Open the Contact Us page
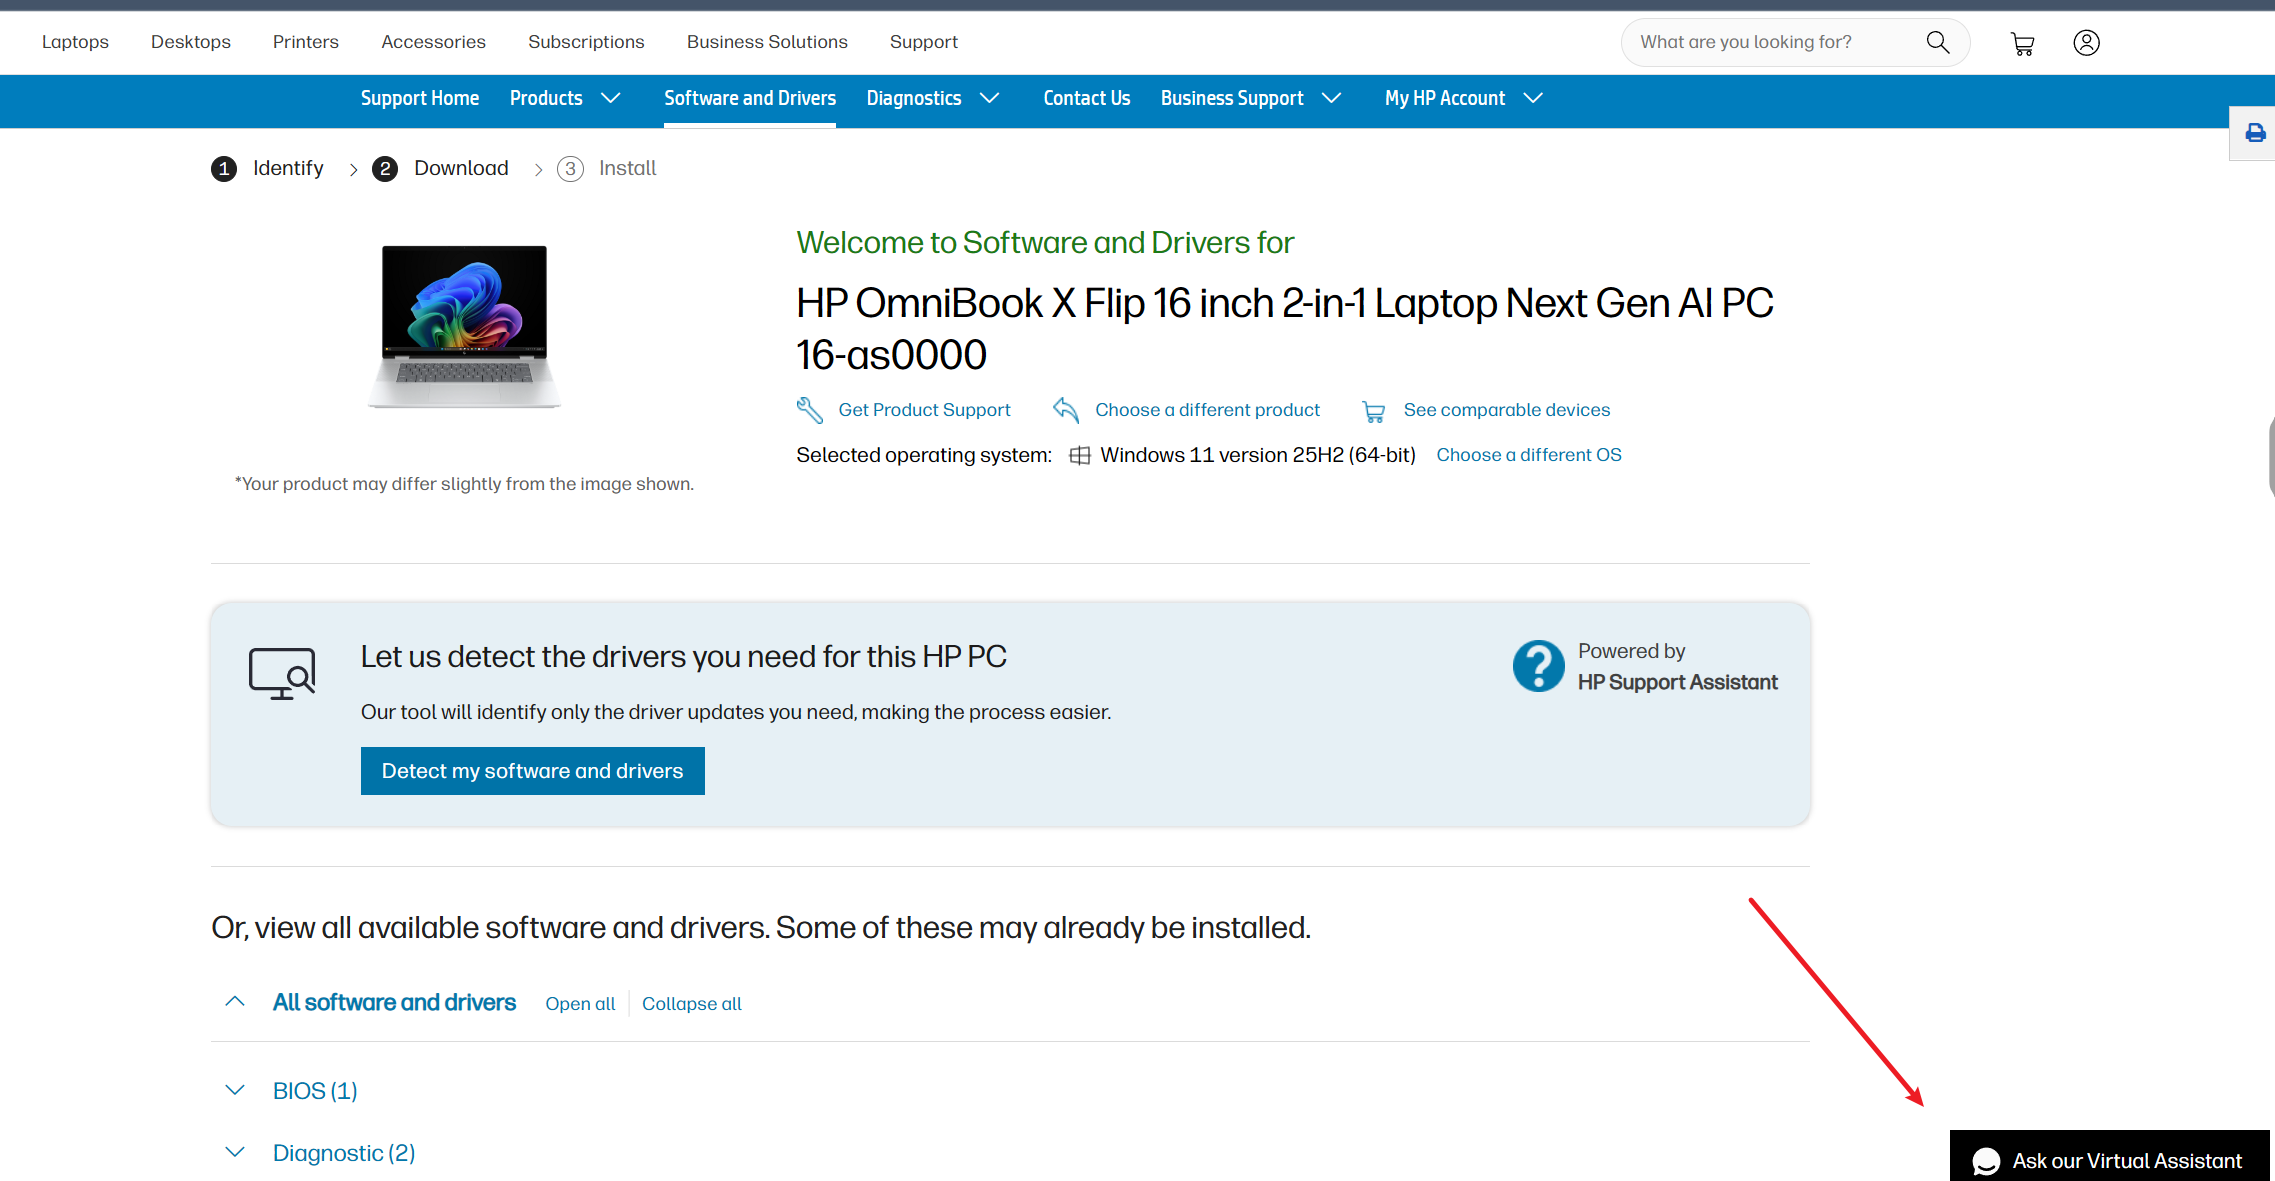 [1087, 98]
